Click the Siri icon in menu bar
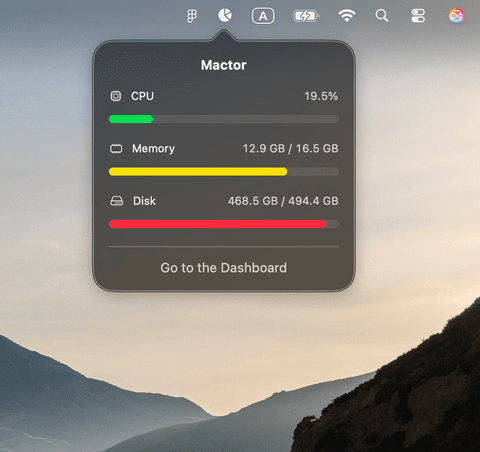 tap(456, 16)
